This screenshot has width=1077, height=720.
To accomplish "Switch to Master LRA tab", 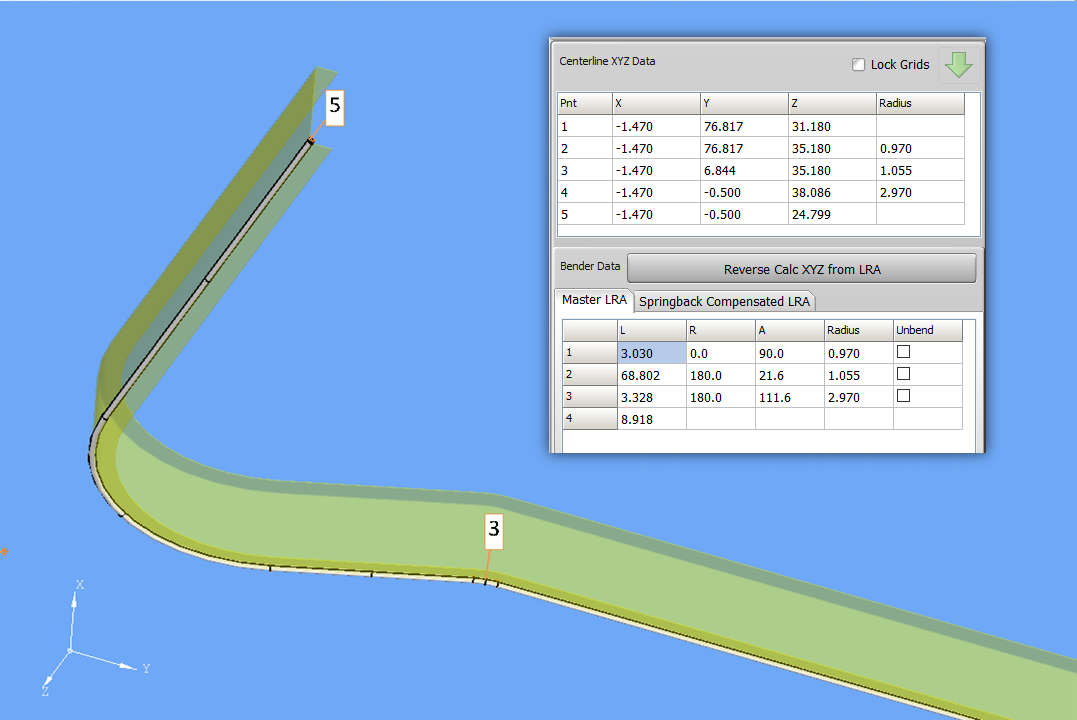I will click(x=594, y=300).
